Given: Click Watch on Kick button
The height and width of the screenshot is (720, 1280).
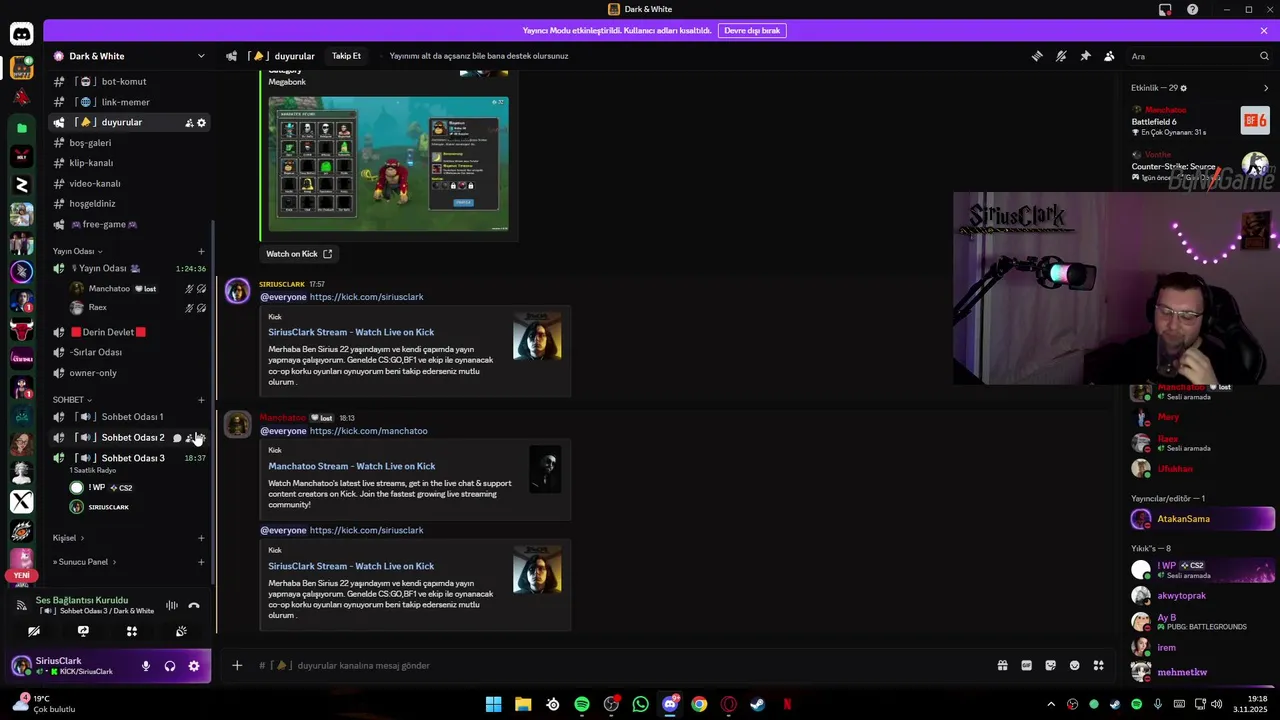Looking at the screenshot, I should [298, 254].
